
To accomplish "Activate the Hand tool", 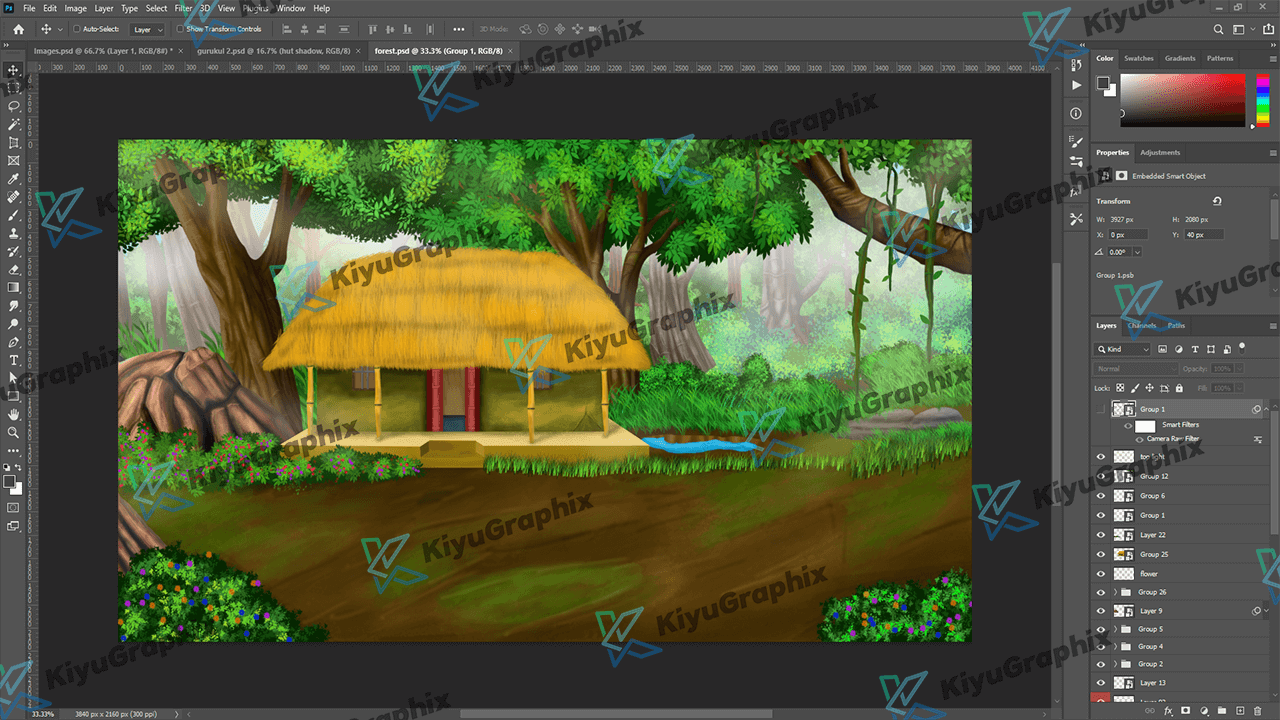I will point(14,414).
